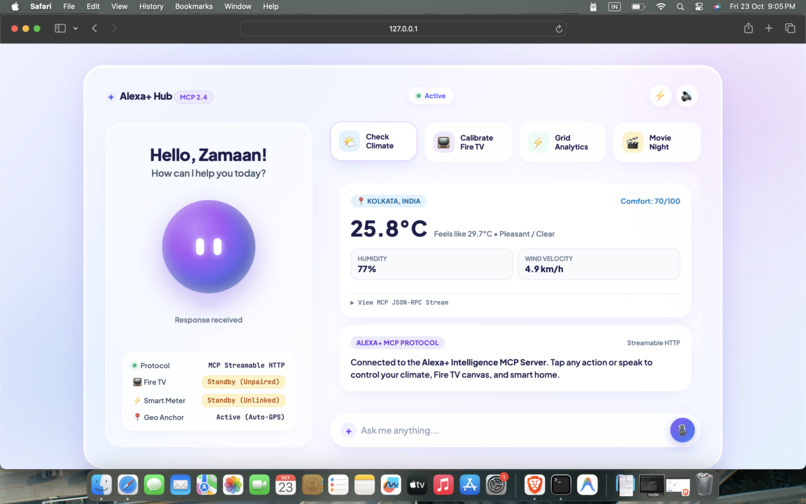The width and height of the screenshot is (806, 504).
Task: Click the plus icon in the ask field
Action: coord(349,430)
